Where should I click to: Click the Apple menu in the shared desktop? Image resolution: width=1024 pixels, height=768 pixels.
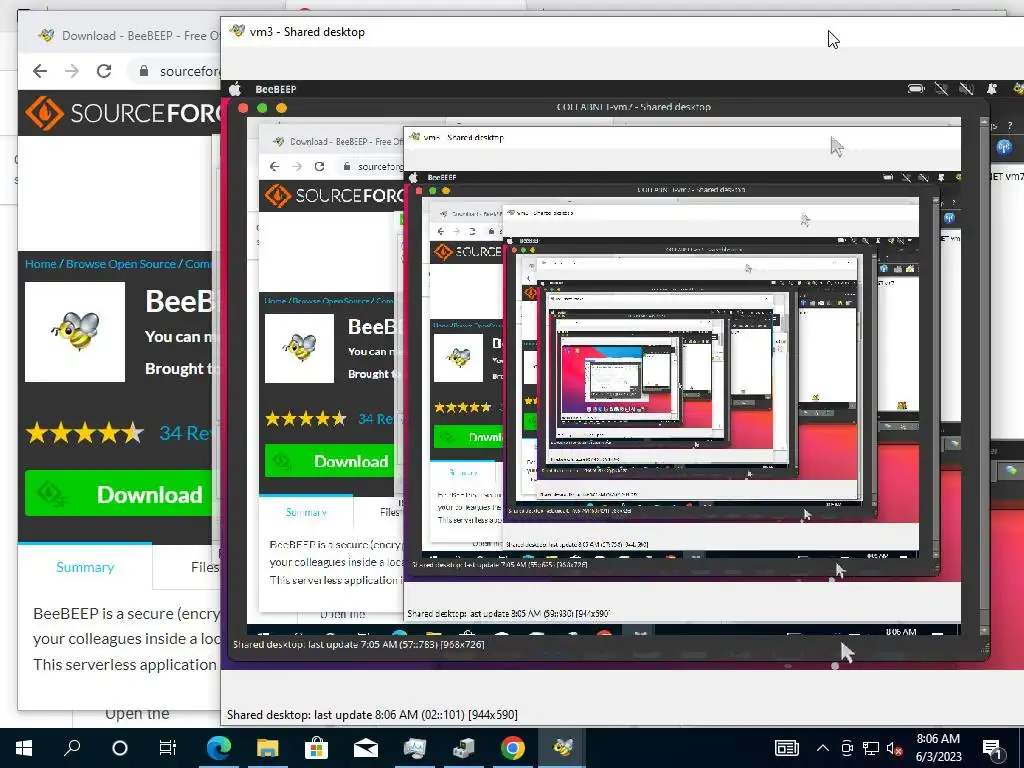[x=235, y=89]
